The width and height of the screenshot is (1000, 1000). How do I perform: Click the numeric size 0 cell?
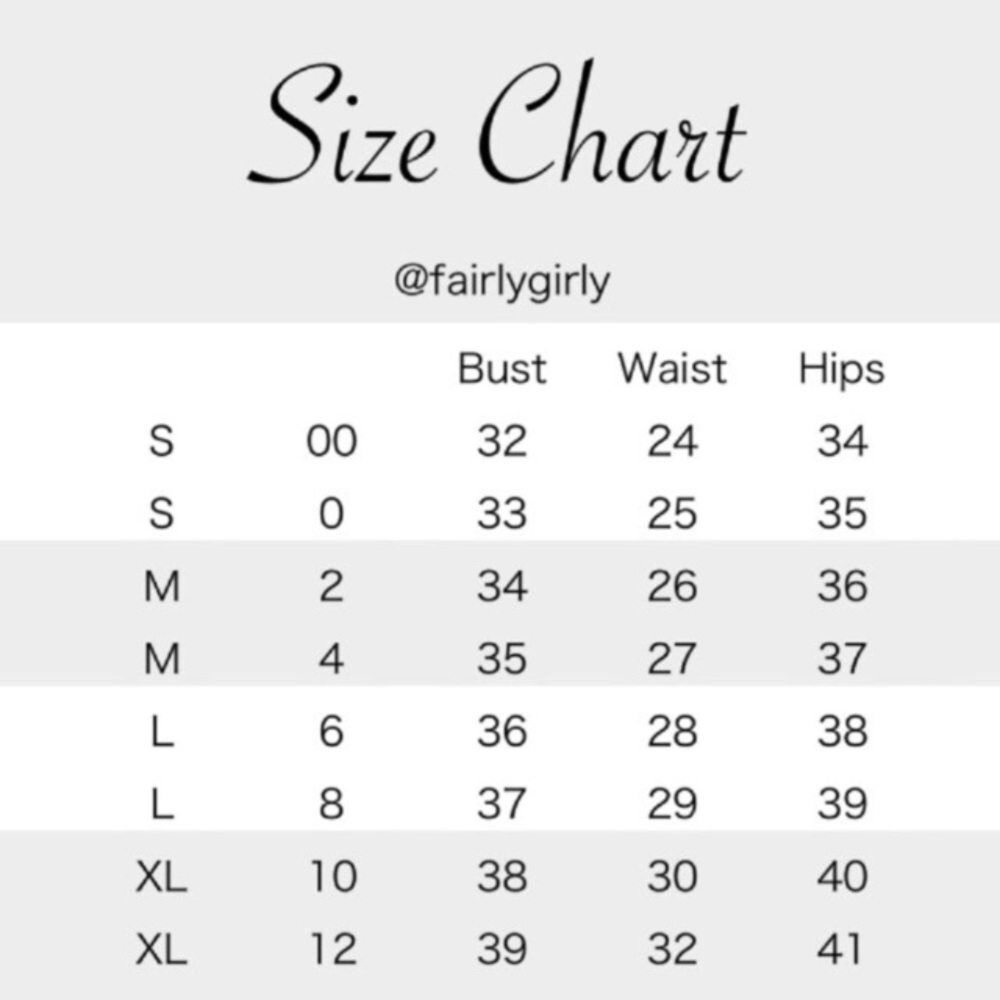(331, 514)
